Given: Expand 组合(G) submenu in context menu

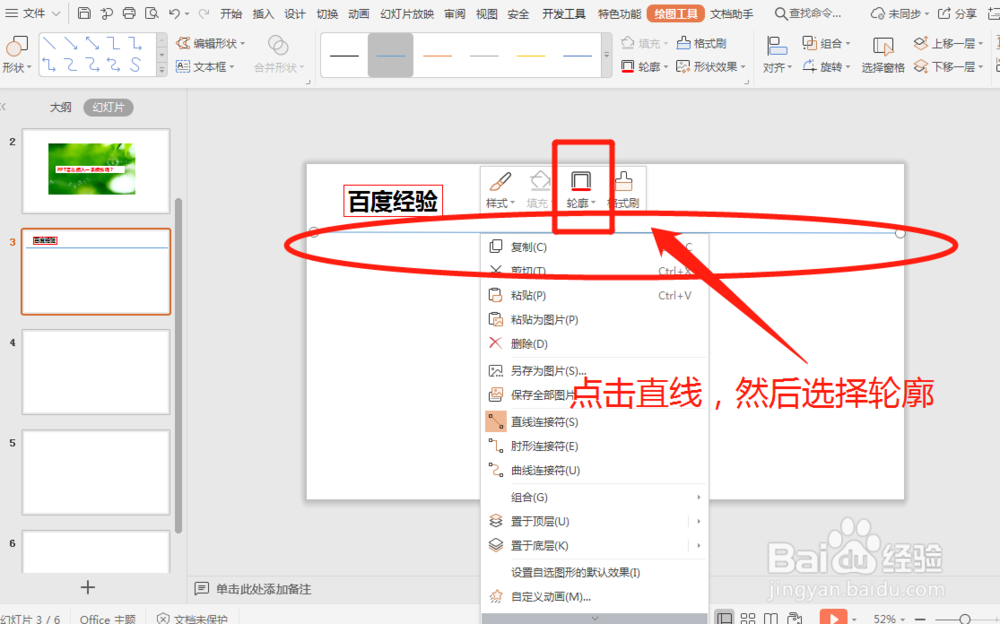Looking at the screenshot, I should (594, 497).
